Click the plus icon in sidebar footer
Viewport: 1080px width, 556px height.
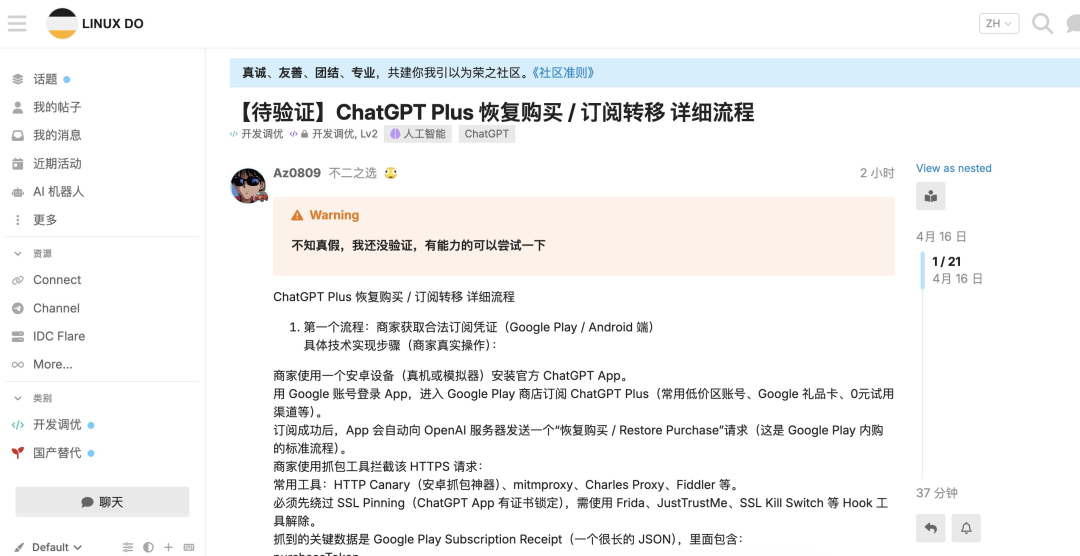coord(168,547)
